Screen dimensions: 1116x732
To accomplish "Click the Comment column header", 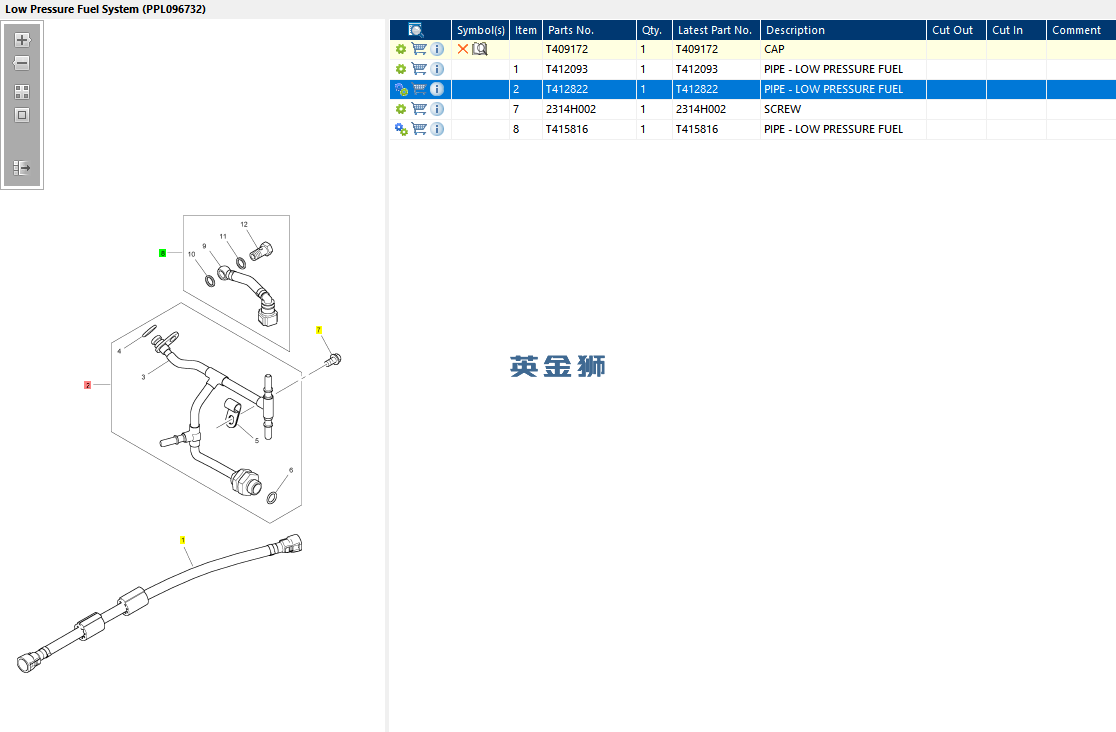I will click(x=1081, y=30).
